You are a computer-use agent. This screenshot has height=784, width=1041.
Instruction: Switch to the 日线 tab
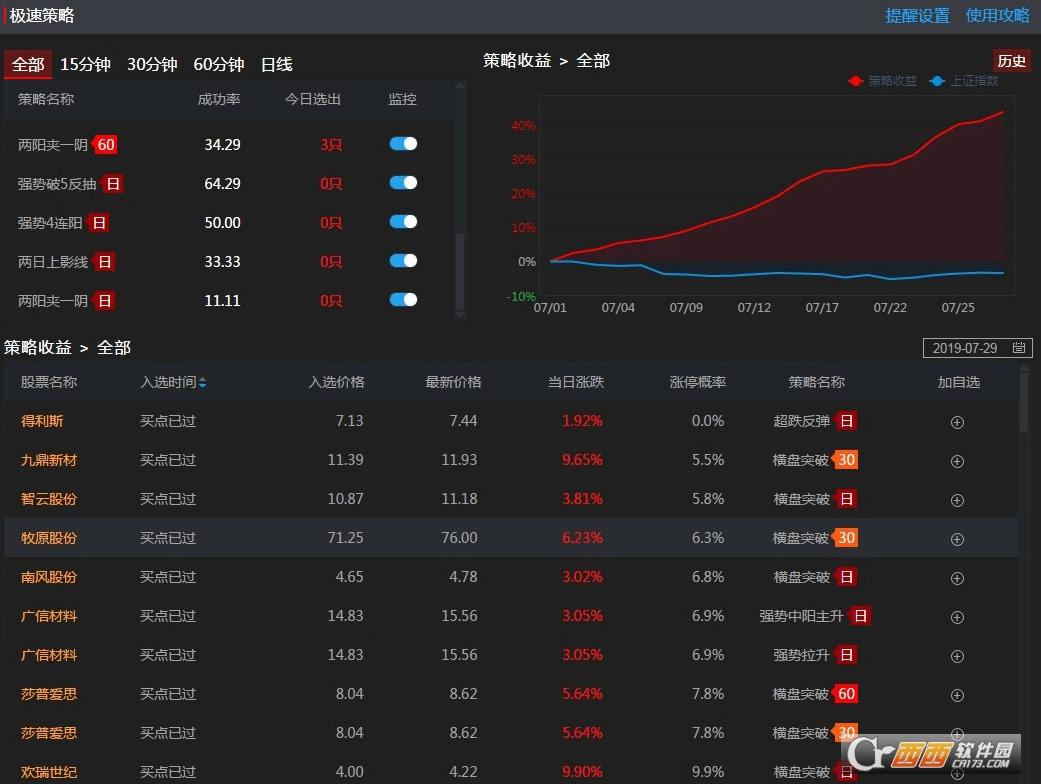pyautogui.click(x=276, y=64)
